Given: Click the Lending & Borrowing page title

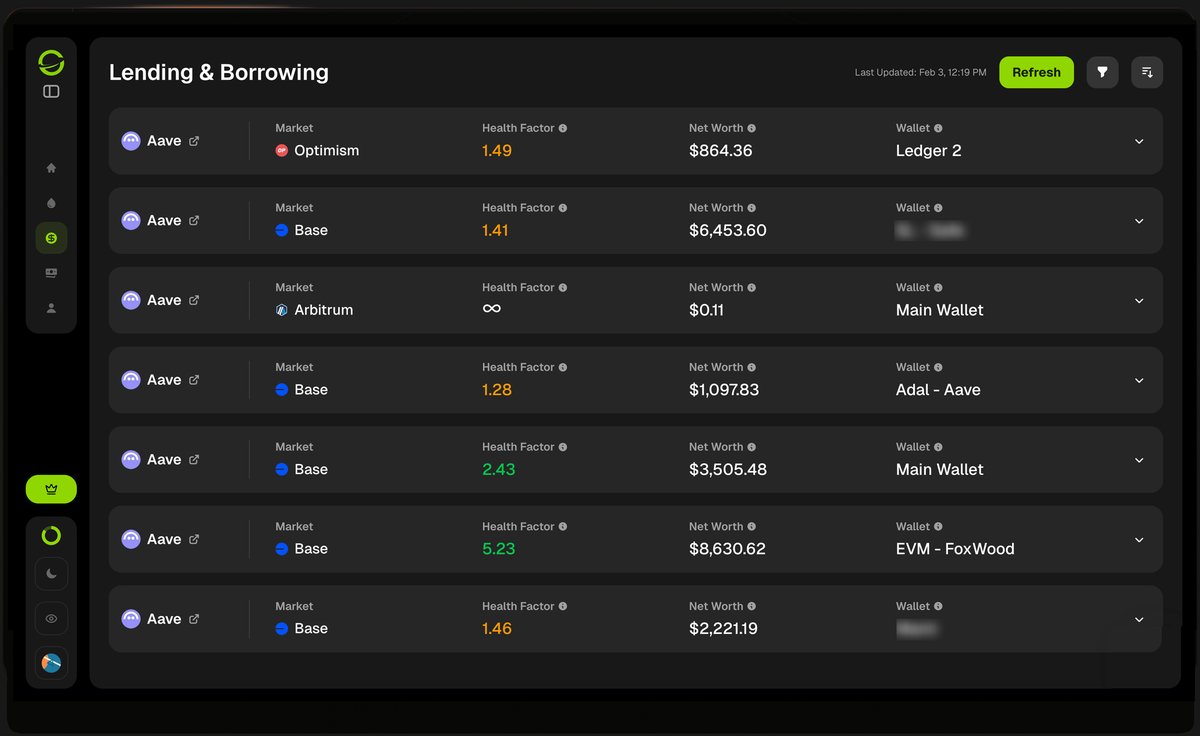Looking at the screenshot, I should [x=218, y=72].
